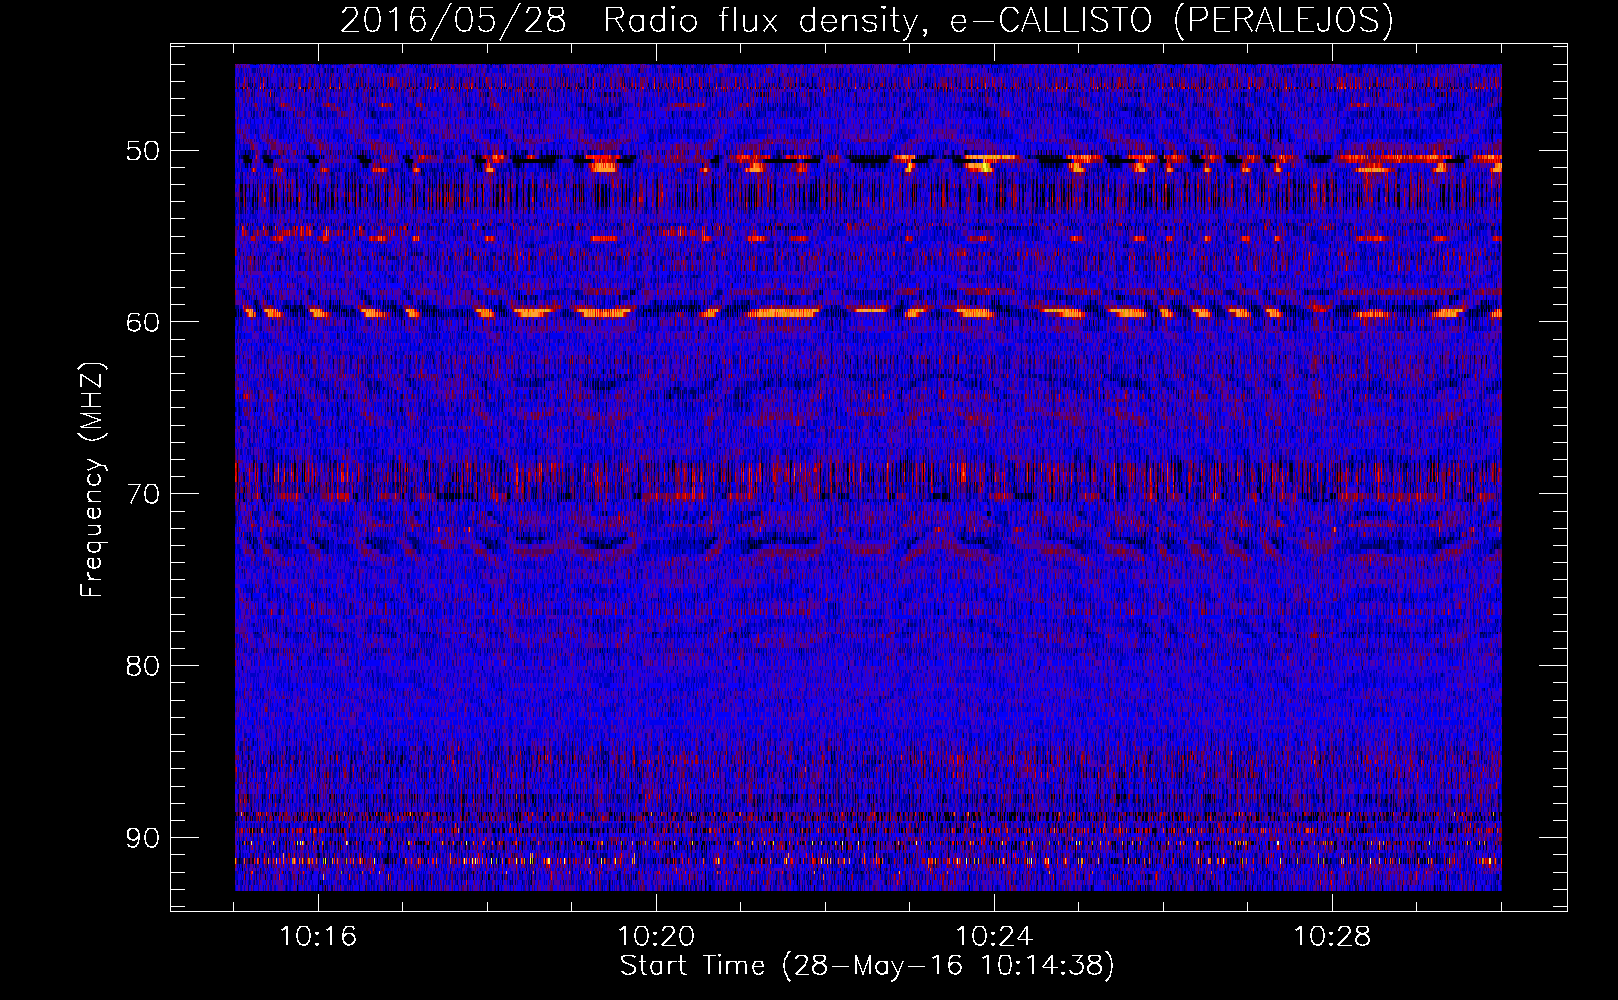Click the 2016/05/28 date in title
Screen dimensions: 1618x1000
pyautogui.click(x=454, y=20)
